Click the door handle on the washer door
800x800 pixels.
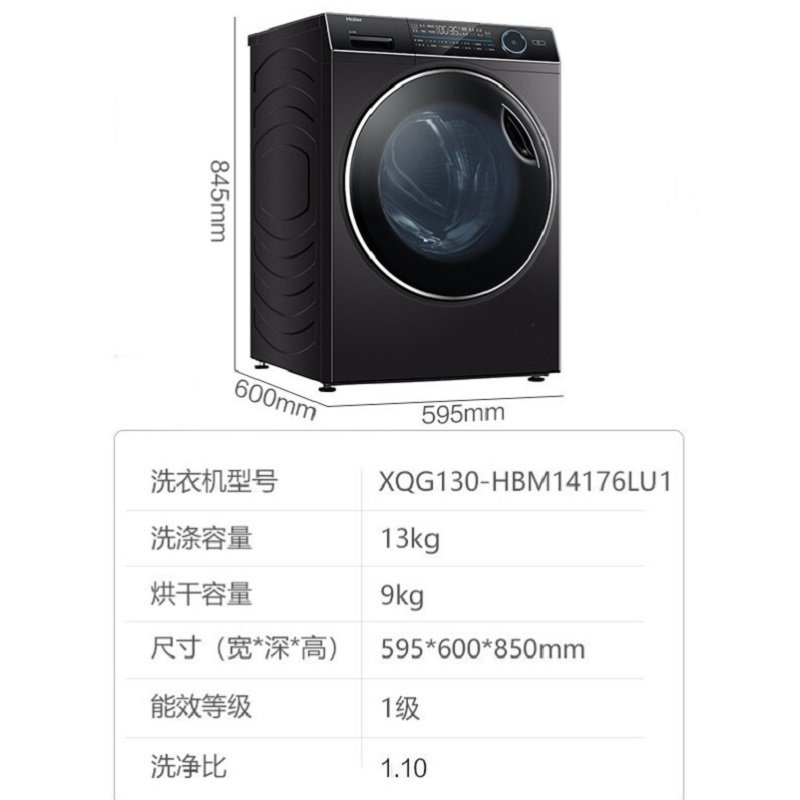(520, 132)
